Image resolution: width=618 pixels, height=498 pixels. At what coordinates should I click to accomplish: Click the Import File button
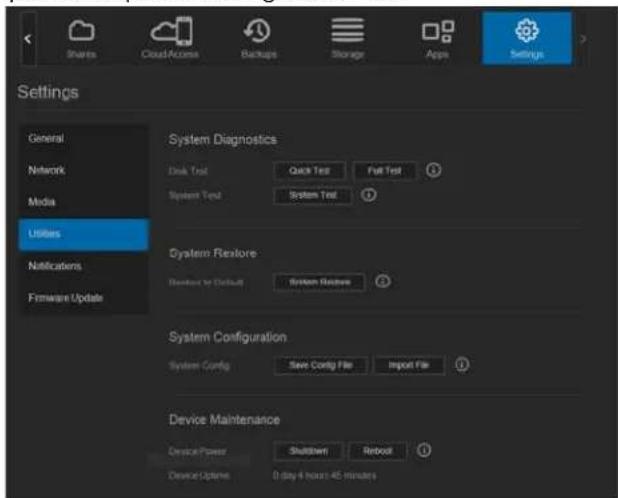pyautogui.click(x=409, y=365)
